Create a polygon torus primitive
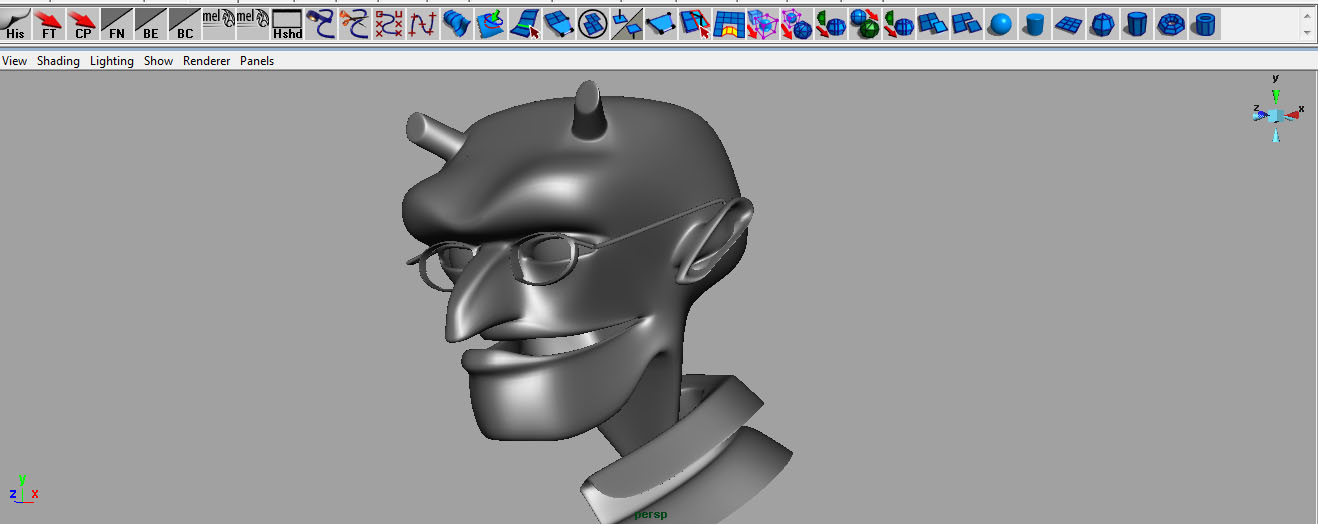The height and width of the screenshot is (524, 1318). (1170, 23)
